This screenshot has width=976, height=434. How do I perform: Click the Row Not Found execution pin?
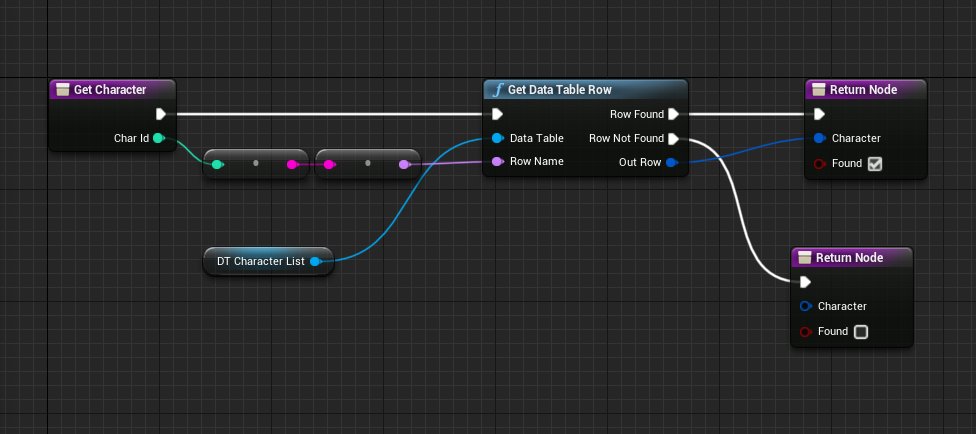pyautogui.click(x=673, y=138)
